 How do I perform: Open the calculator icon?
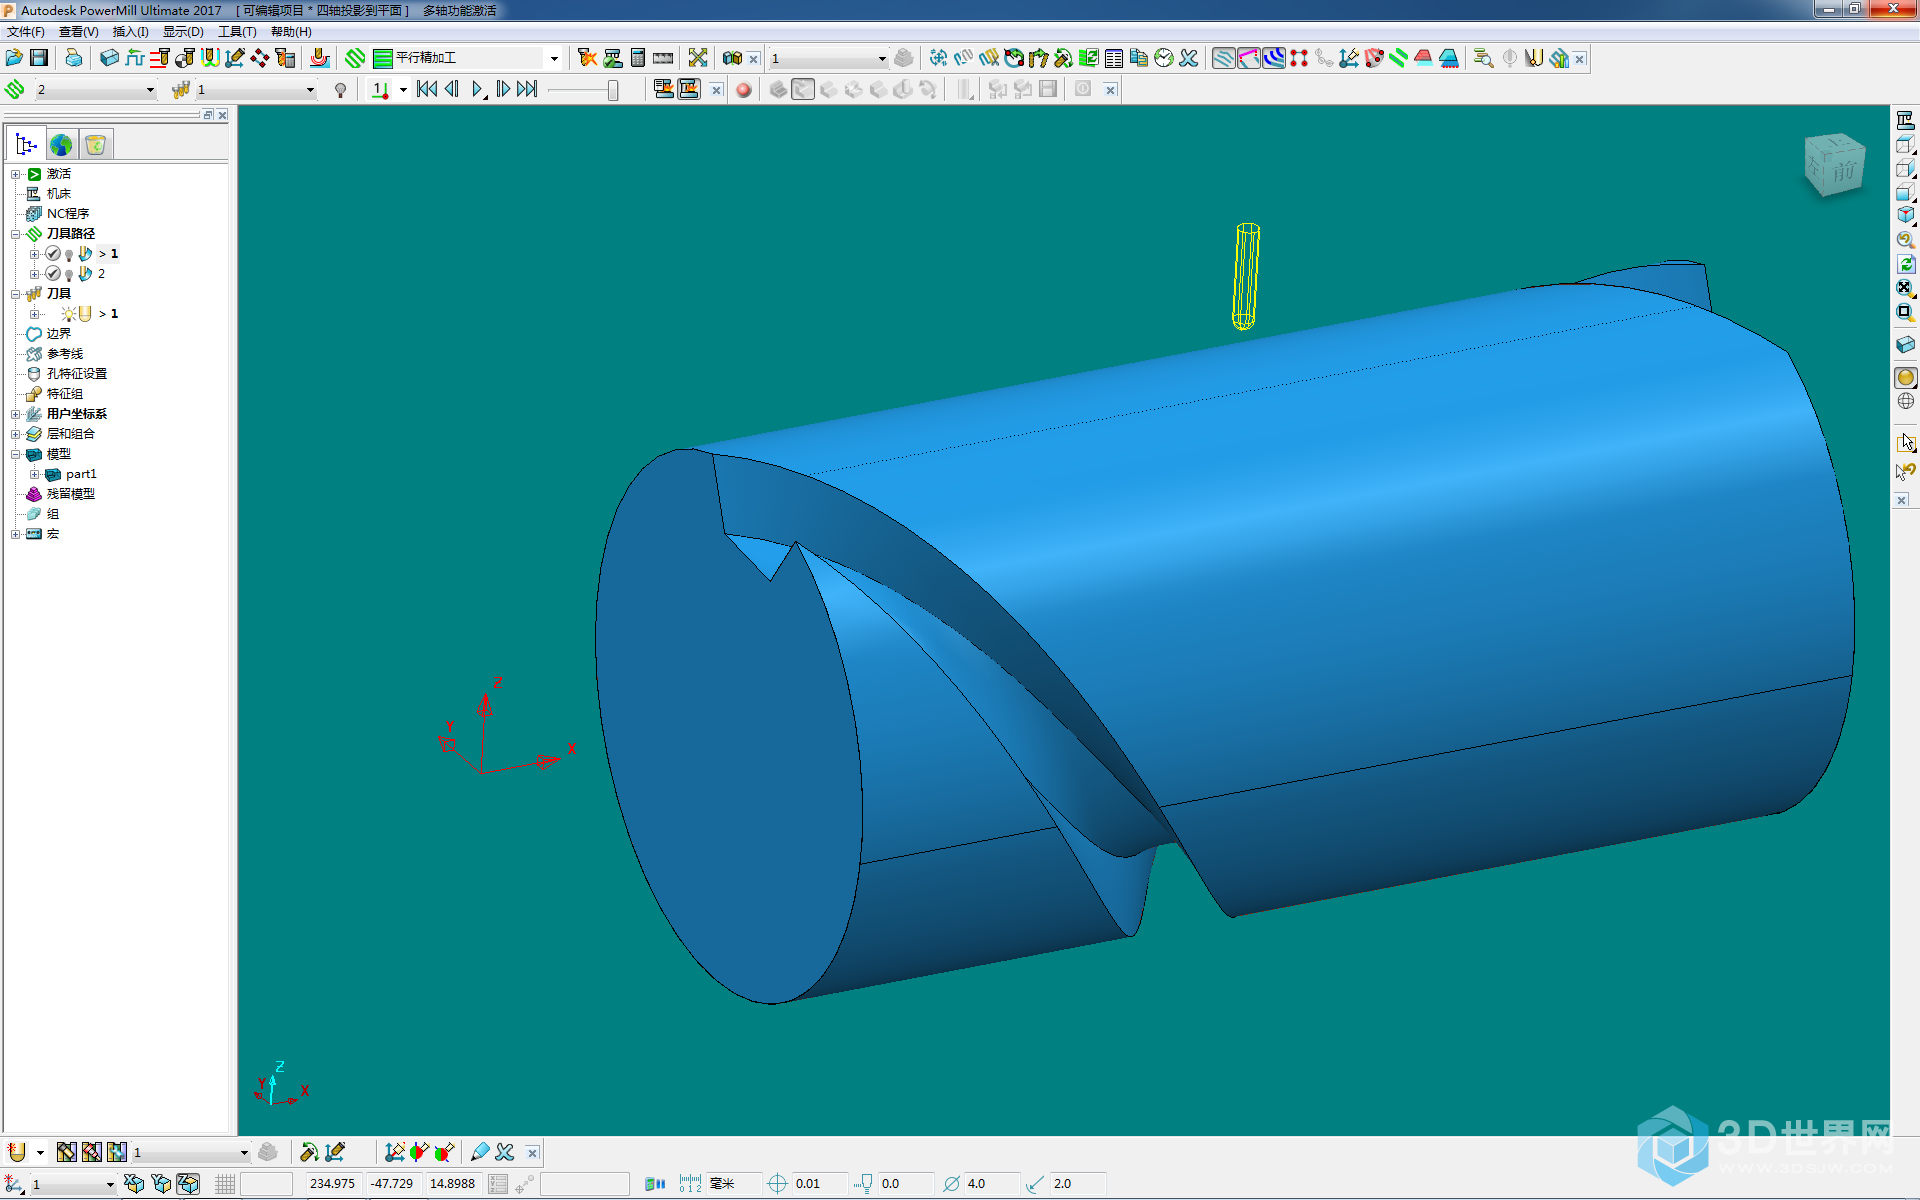(638, 58)
